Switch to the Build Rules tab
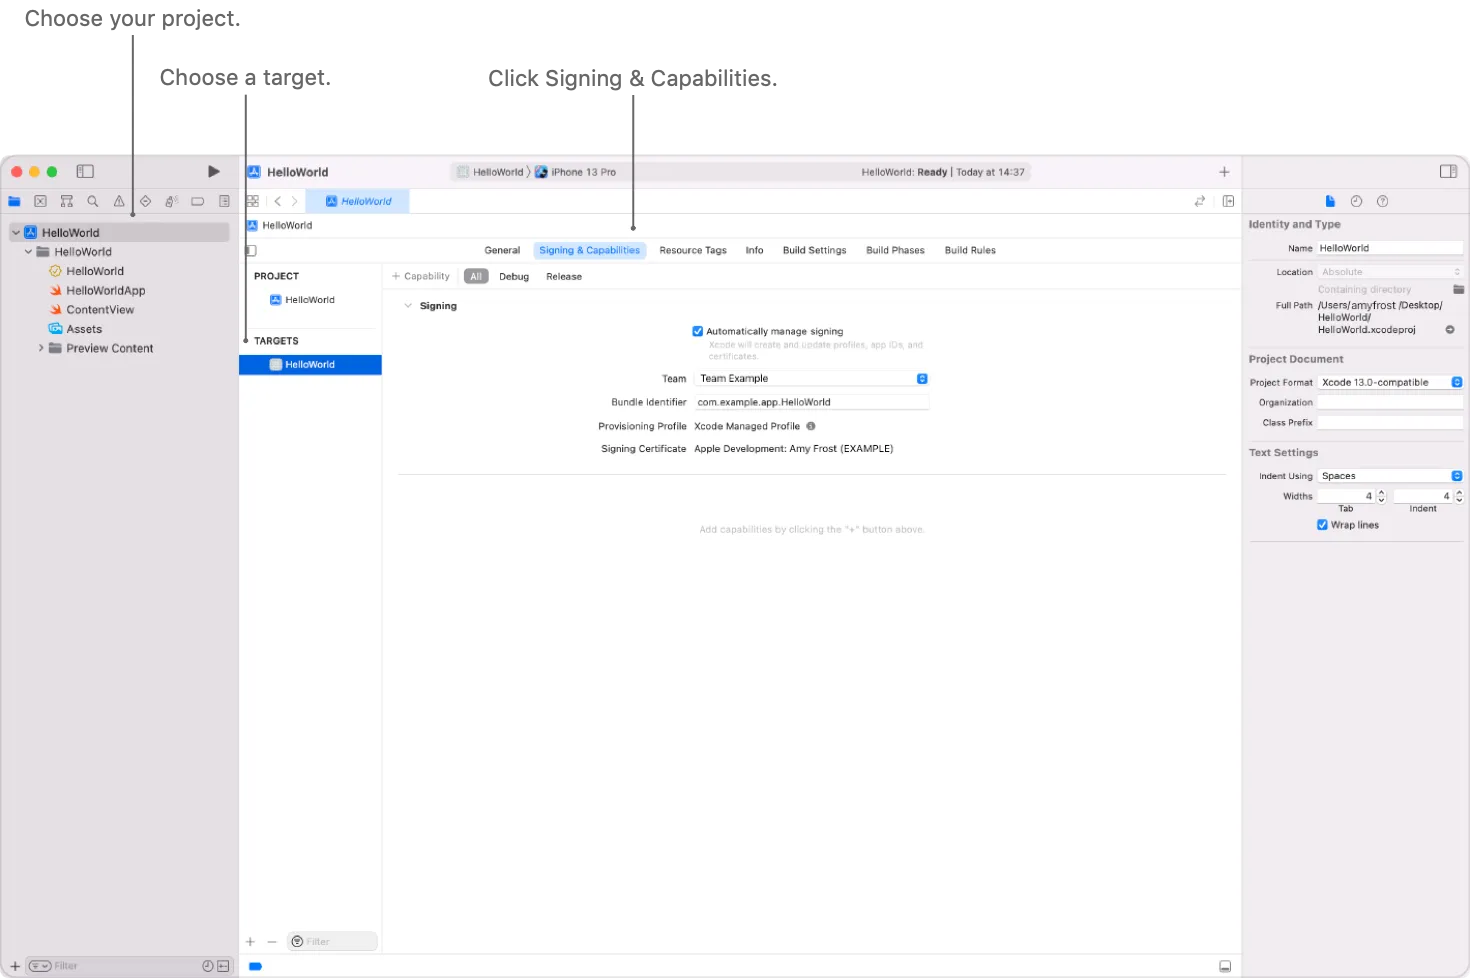 pos(970,250)
